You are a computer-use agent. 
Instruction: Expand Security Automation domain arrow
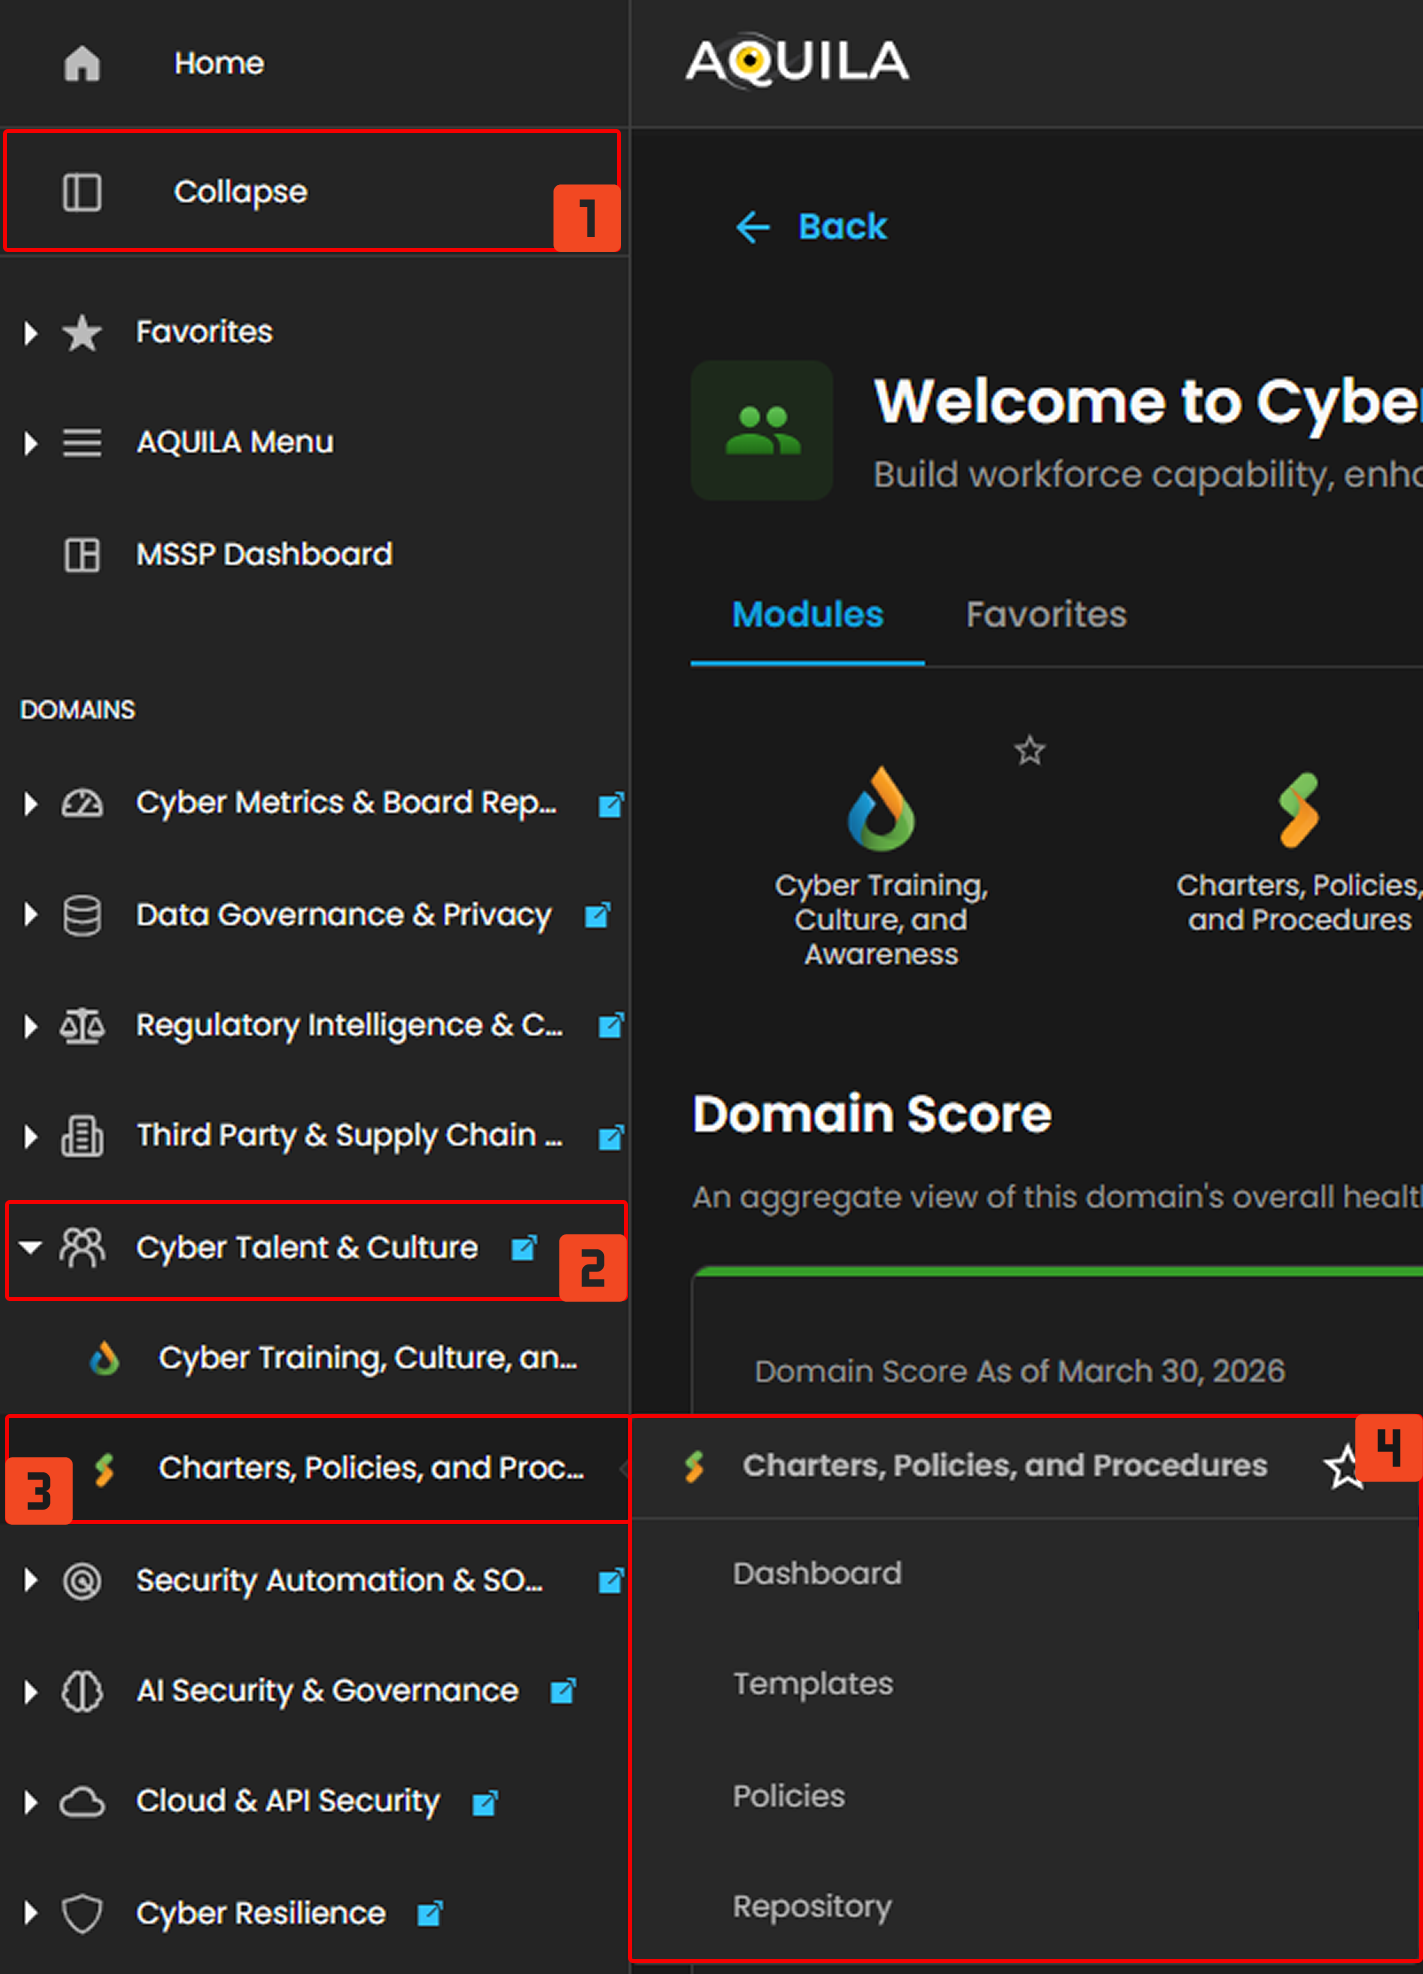[x=31, y=1580]
